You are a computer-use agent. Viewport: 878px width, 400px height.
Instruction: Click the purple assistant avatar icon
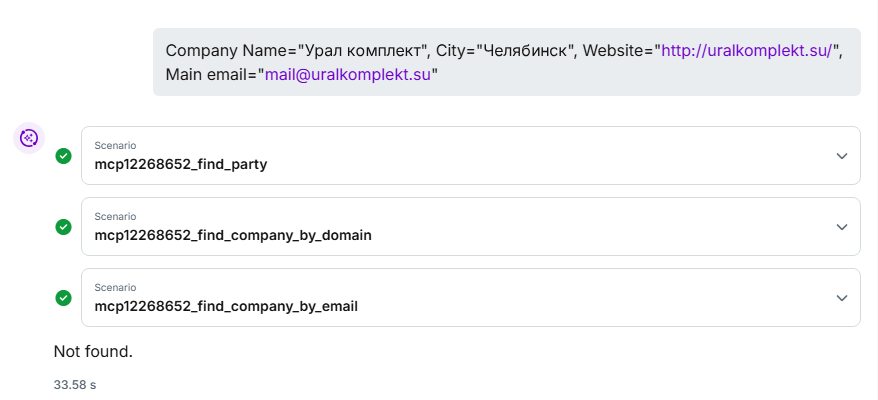[29, 138]
